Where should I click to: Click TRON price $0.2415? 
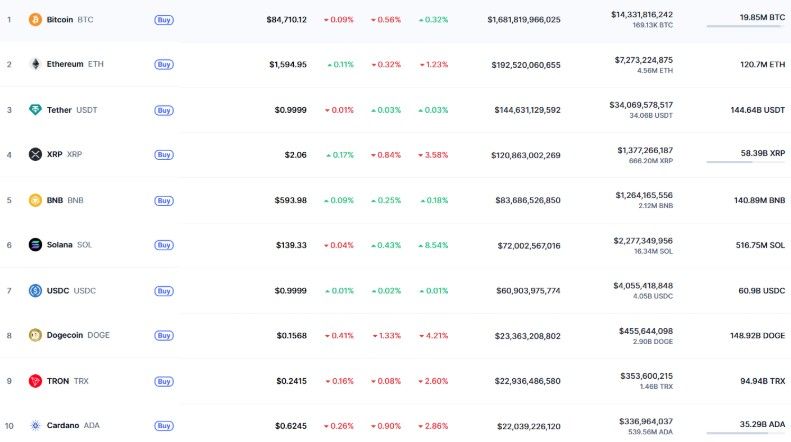point(291,381)
